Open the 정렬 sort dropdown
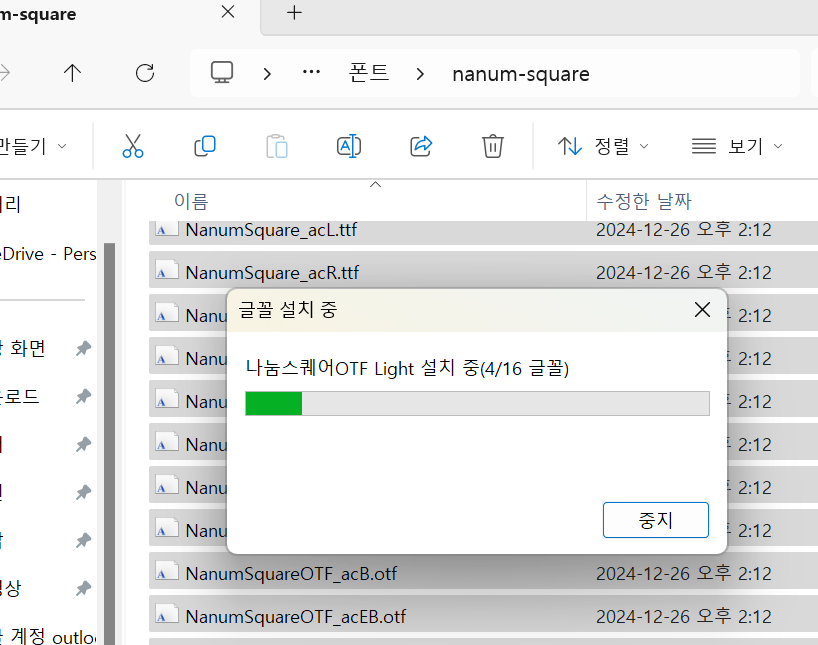This screenshot has height=645, width=818. [x=603, y=146]
